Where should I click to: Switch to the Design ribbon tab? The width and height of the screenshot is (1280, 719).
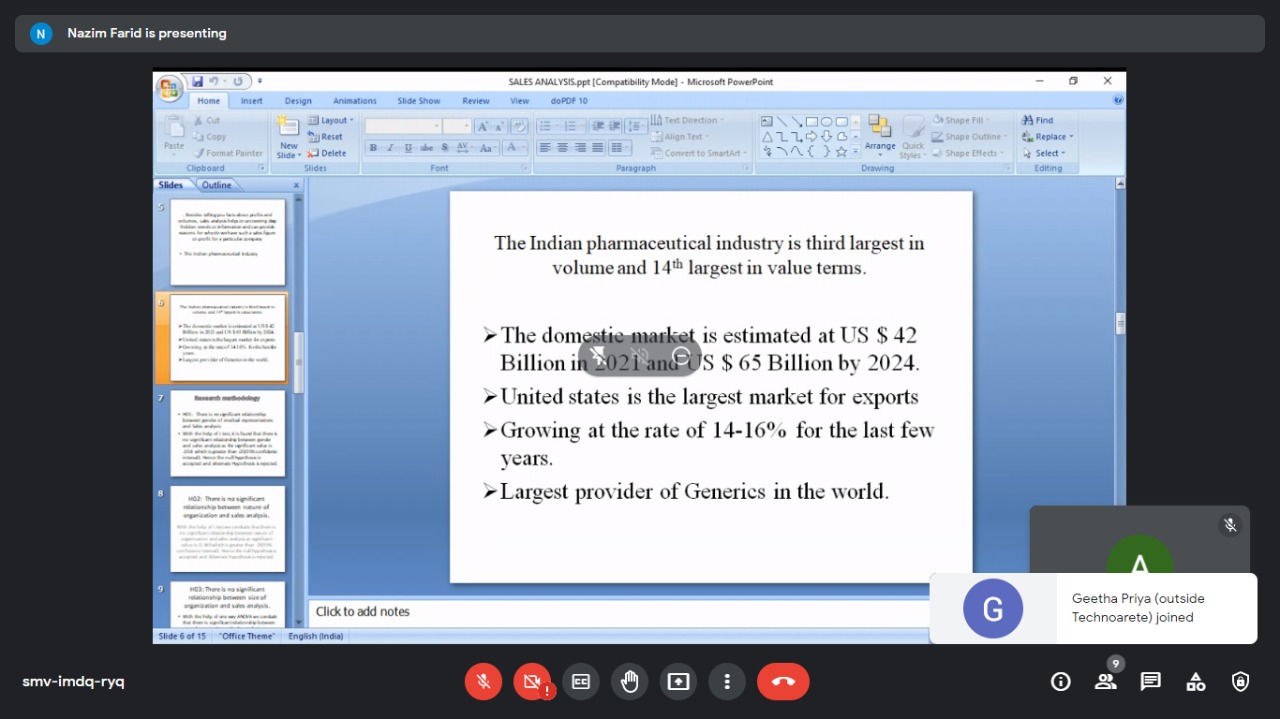[298, 101]
